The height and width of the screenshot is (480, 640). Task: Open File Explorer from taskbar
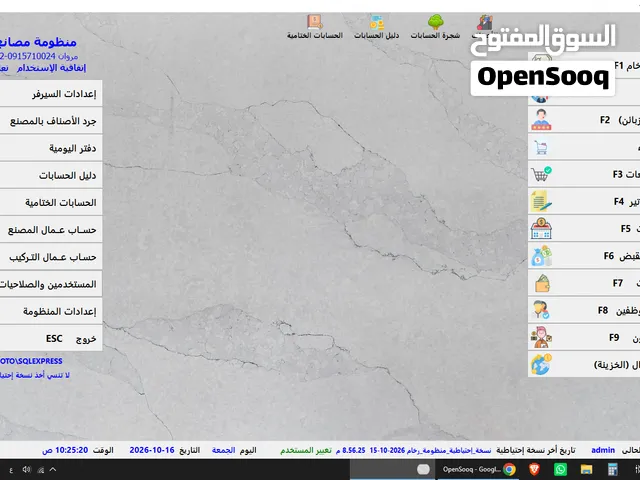point(587,470)
